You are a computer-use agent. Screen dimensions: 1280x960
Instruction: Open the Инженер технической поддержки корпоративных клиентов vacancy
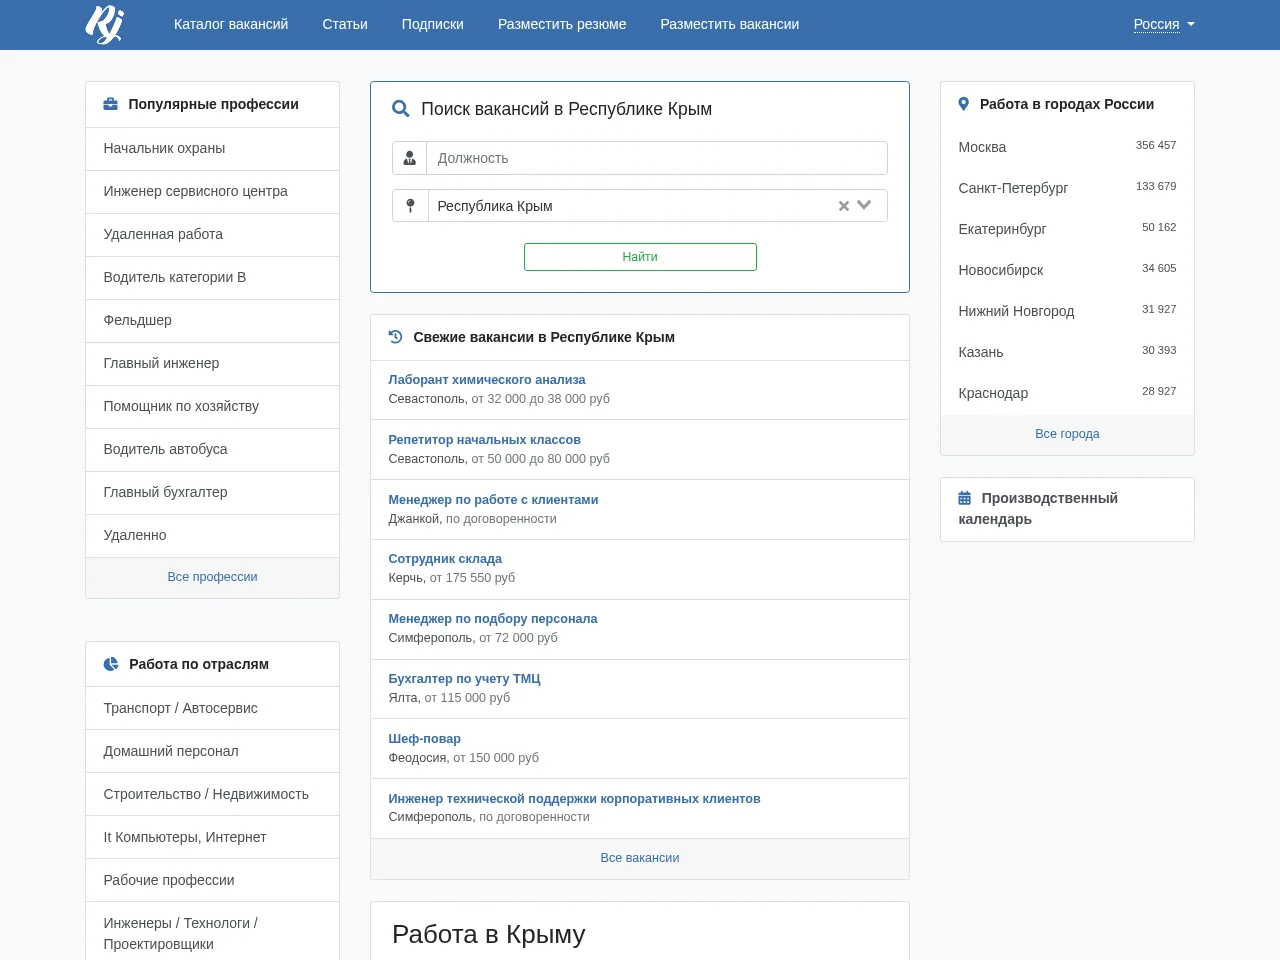574,799
